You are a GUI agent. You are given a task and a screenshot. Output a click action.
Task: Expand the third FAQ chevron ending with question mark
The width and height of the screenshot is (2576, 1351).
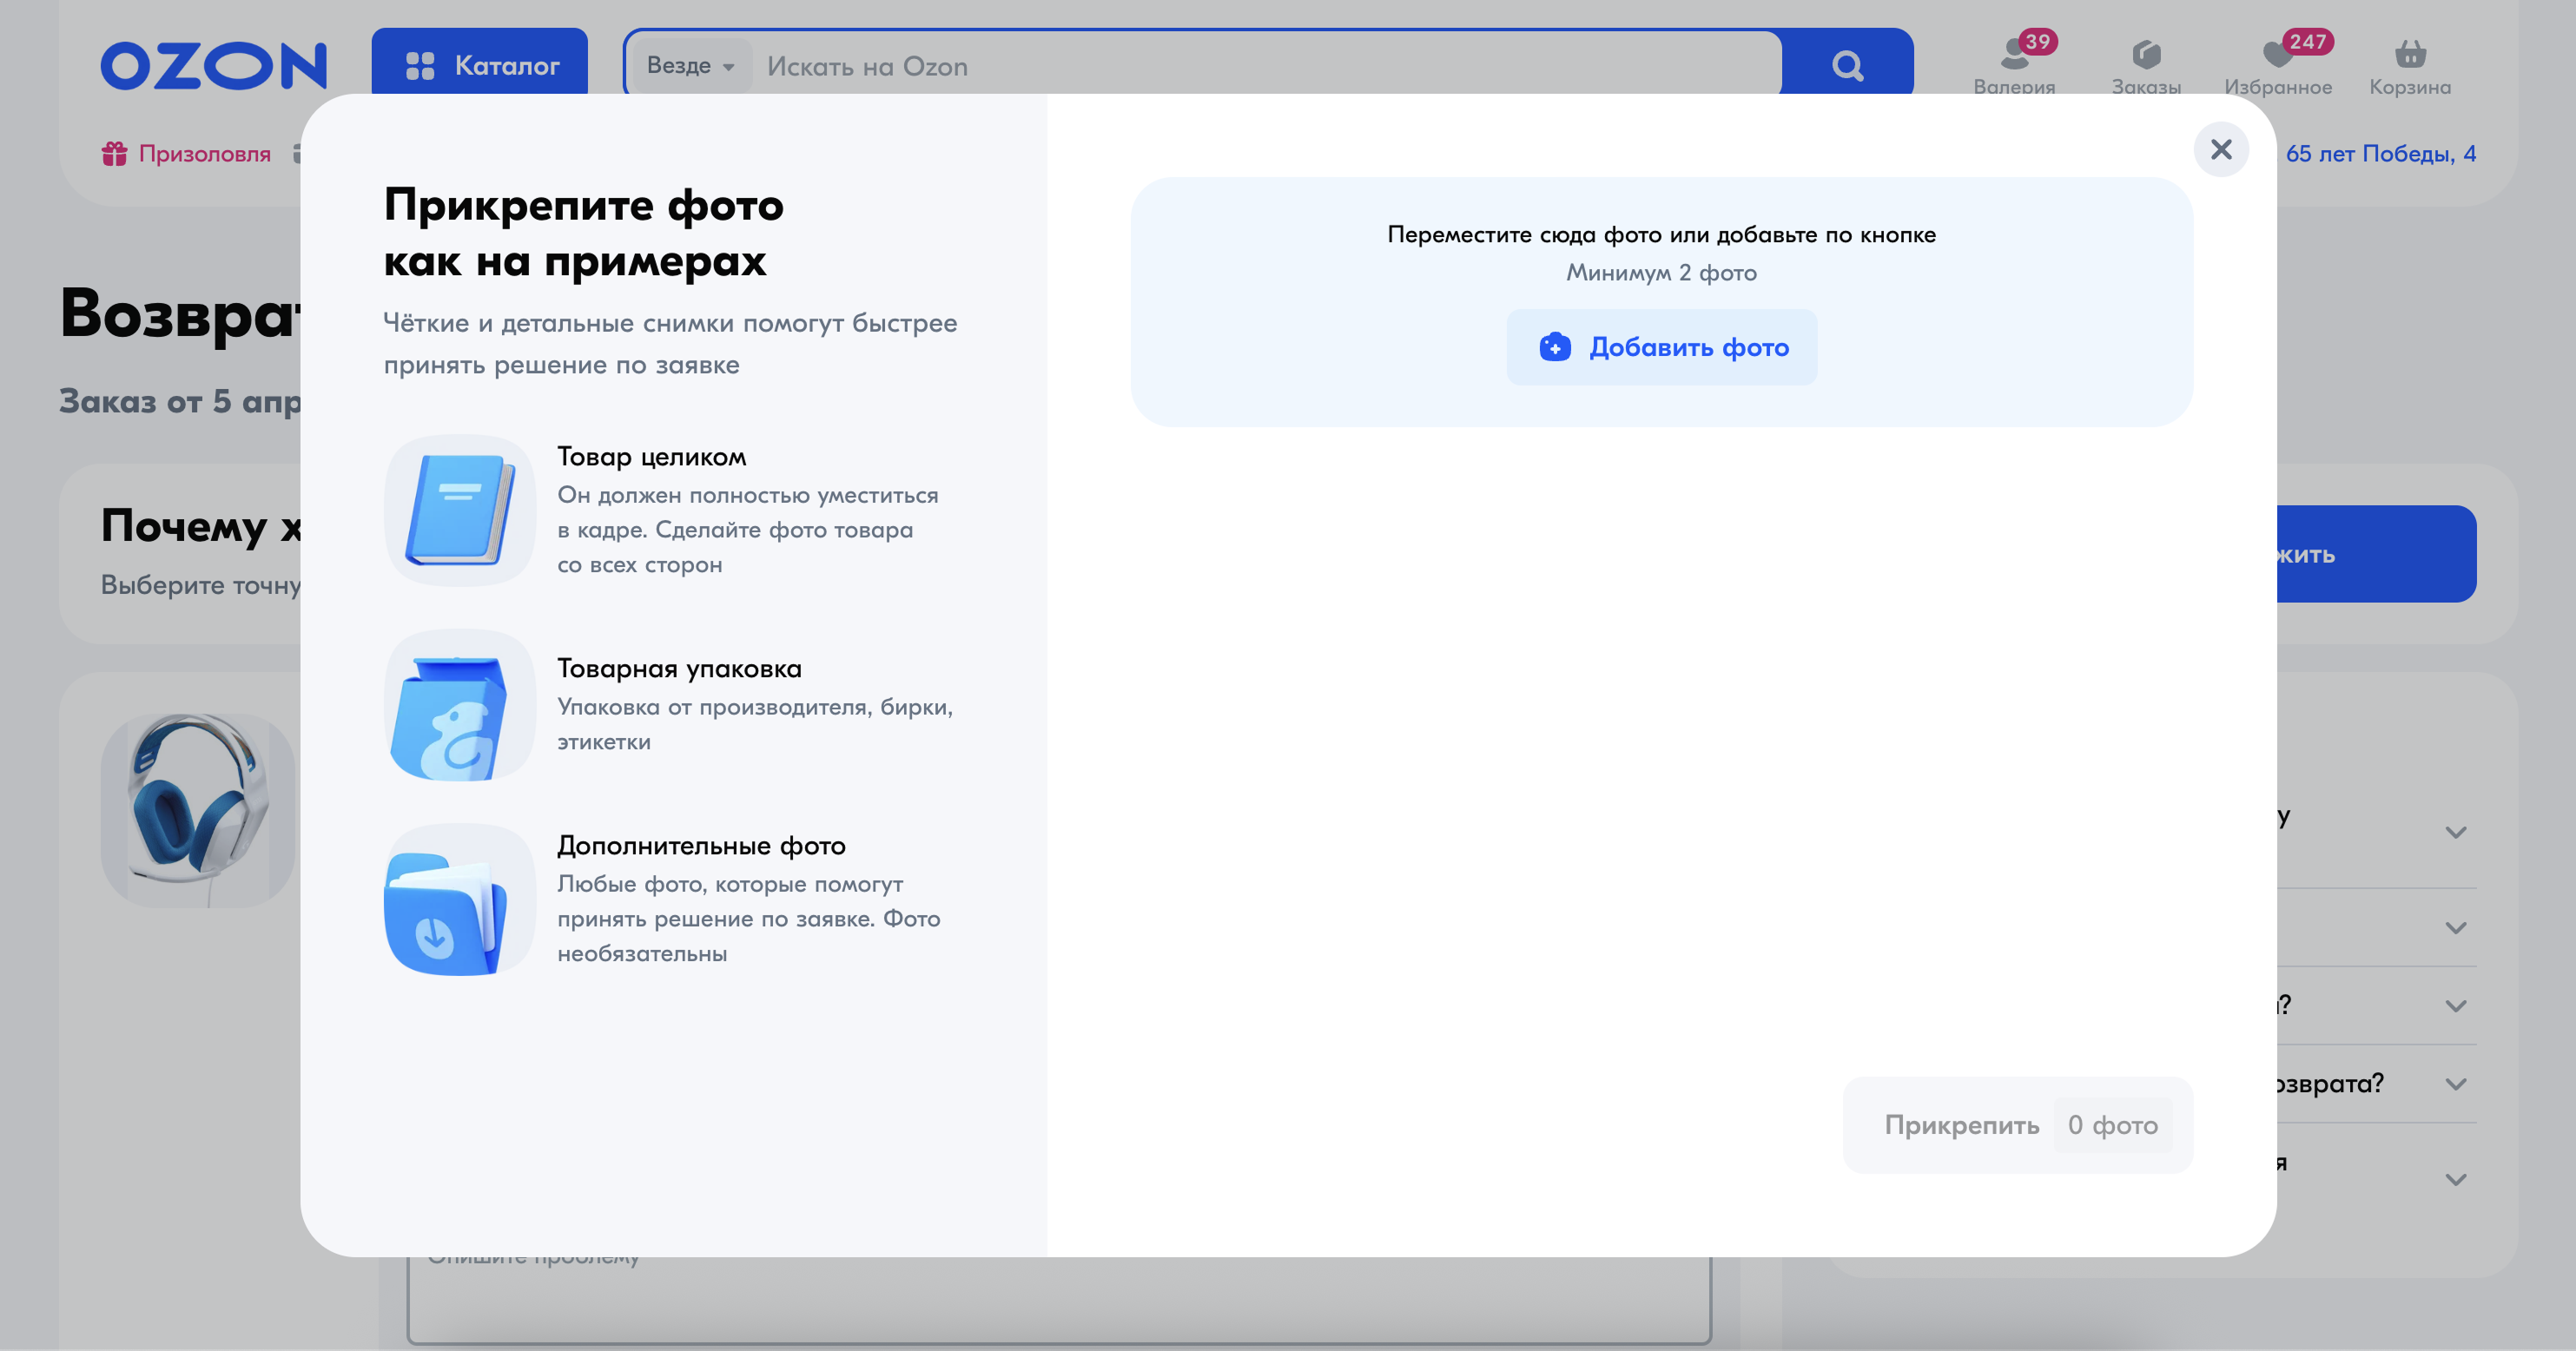(x=2456, y=1006)
